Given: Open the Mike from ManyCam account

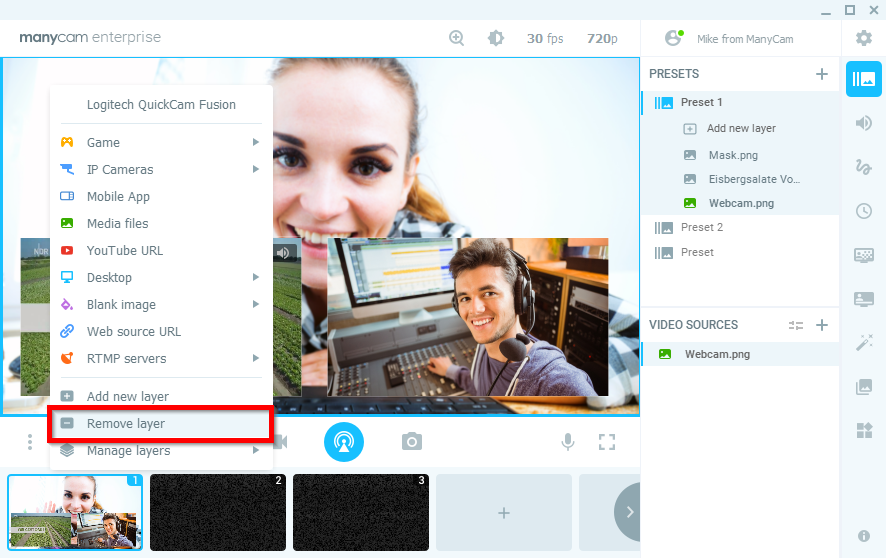Looking at the screenshot, I should [729, 38].
